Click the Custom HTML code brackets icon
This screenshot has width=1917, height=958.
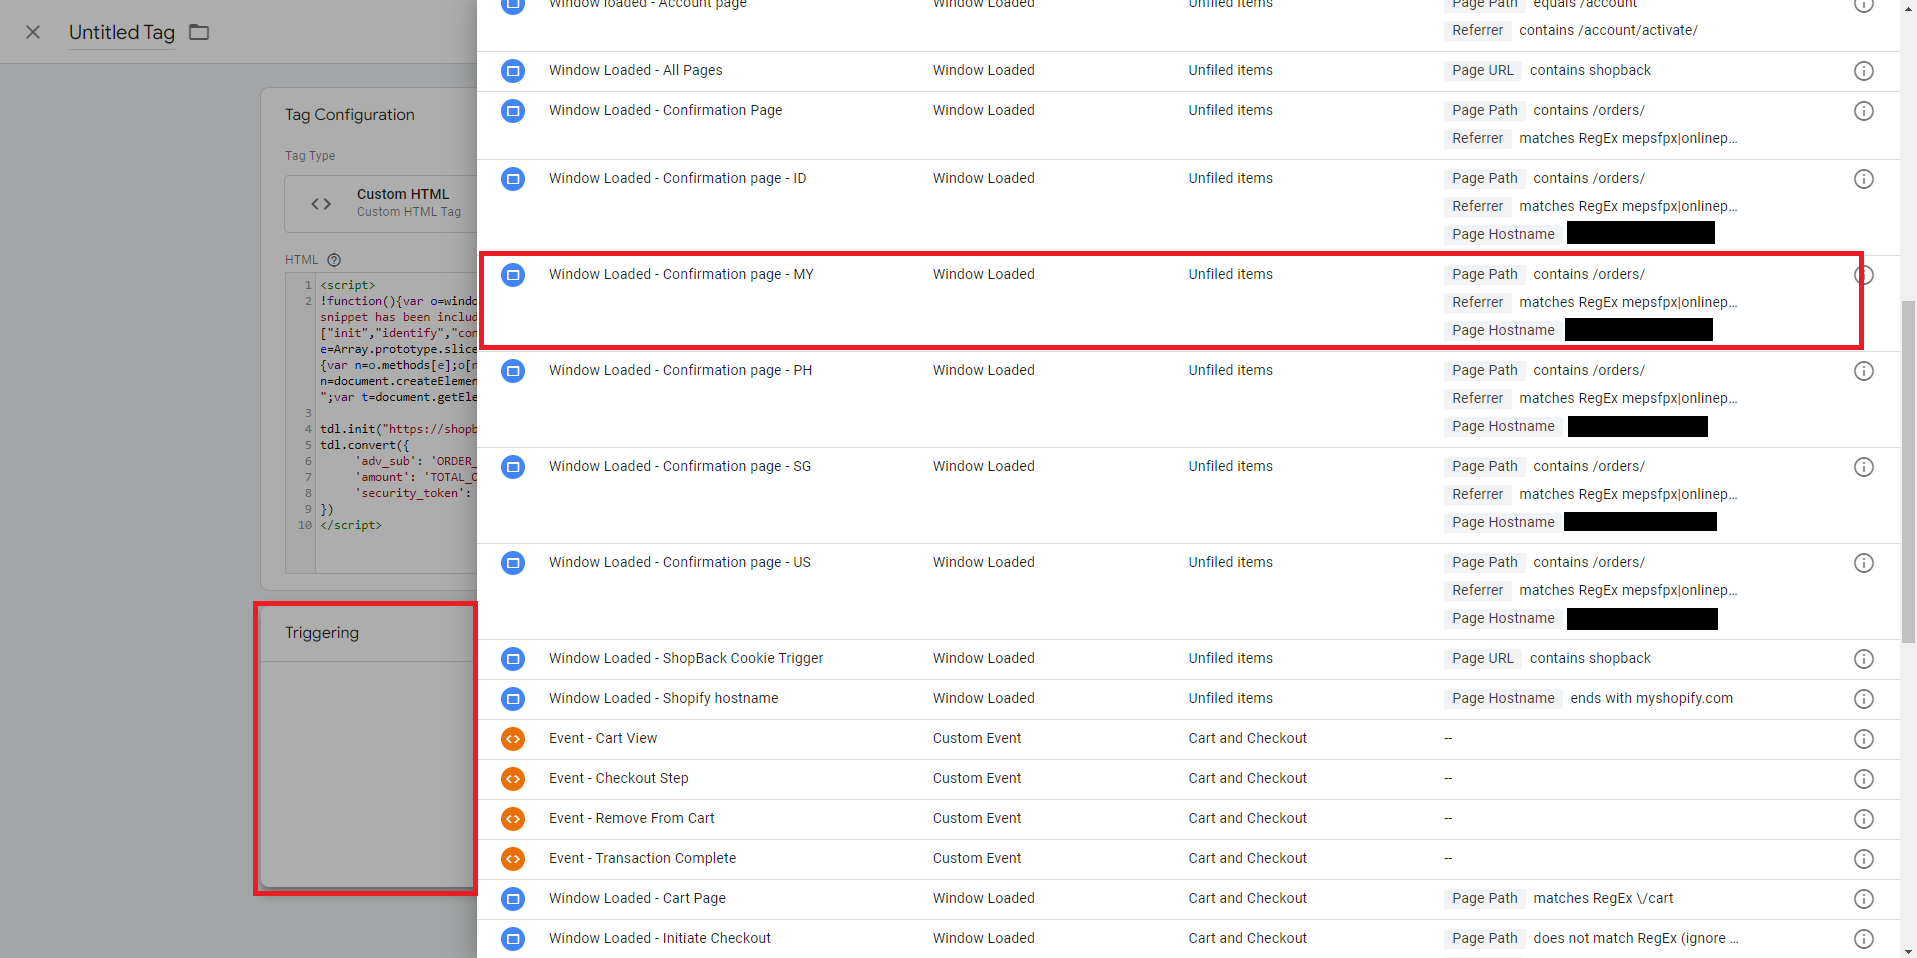(321, 203)
